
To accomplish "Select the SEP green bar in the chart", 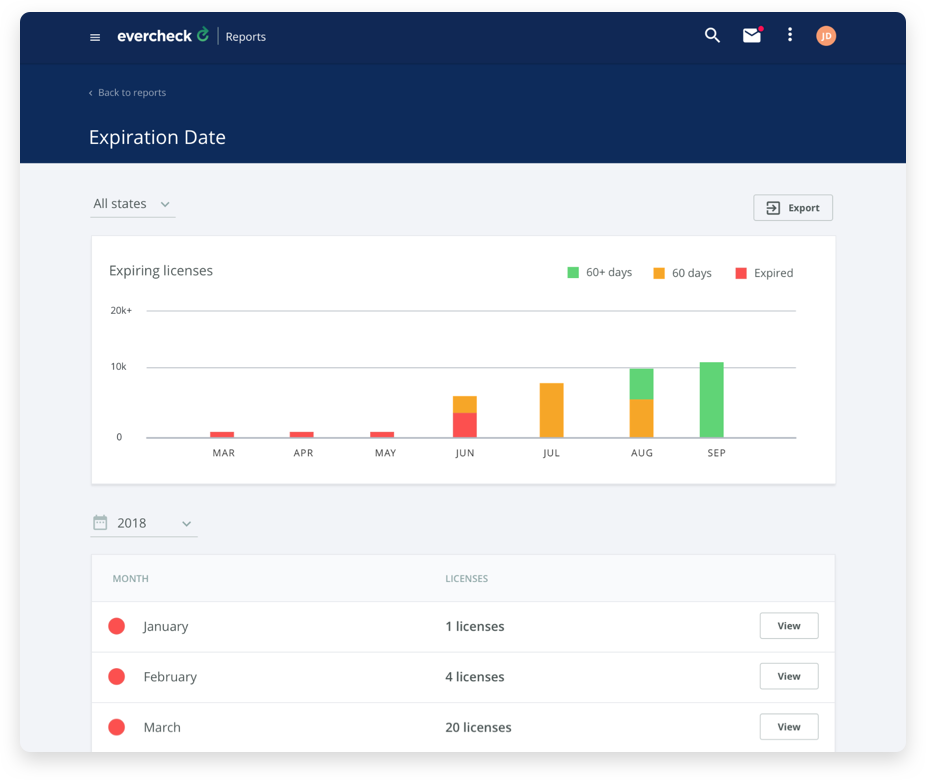I will point(711,398).
